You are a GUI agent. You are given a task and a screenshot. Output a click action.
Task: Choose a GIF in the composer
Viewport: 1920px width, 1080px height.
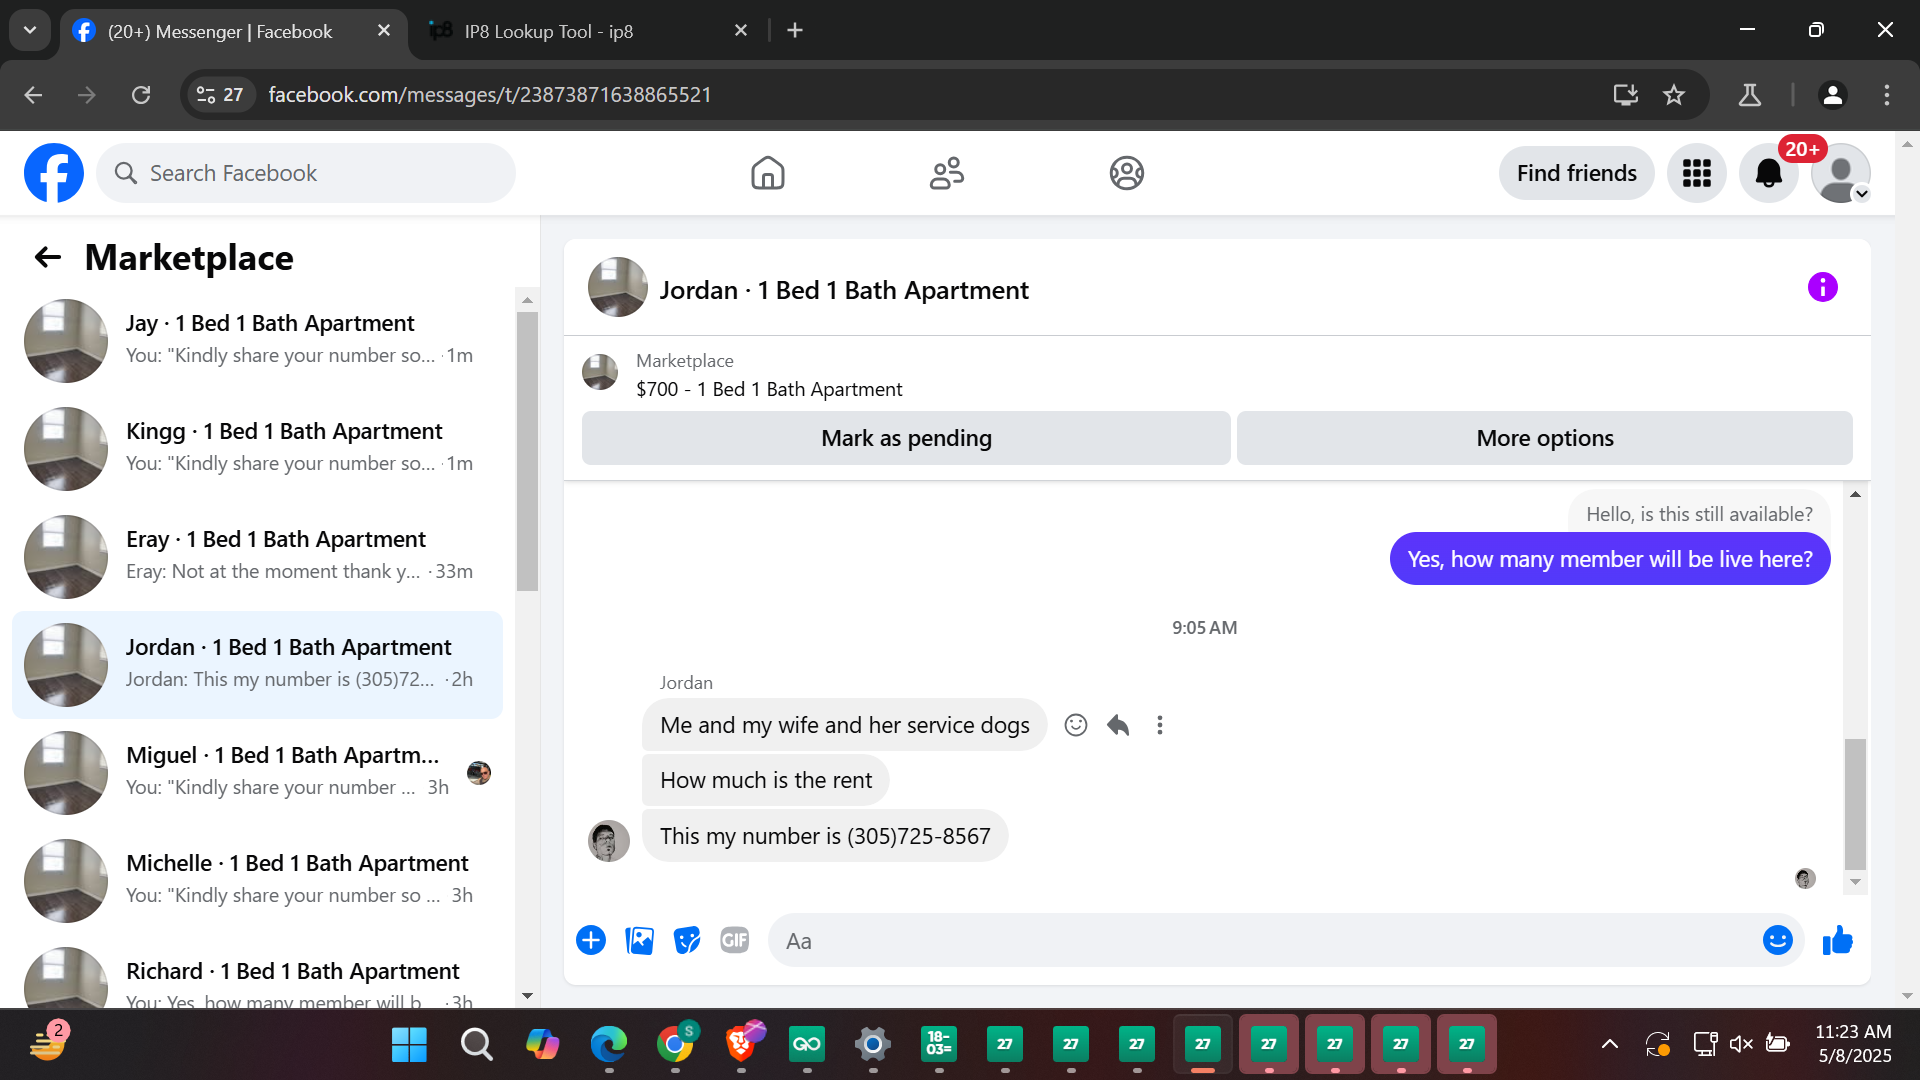pyautogui.click(x=735, y=940)
